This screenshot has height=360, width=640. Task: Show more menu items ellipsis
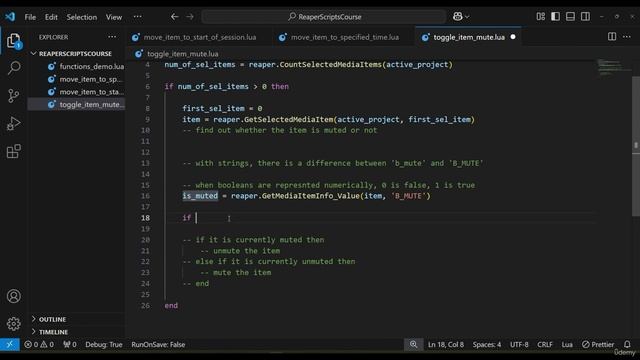pyautogui.click(x=138, y=17)
